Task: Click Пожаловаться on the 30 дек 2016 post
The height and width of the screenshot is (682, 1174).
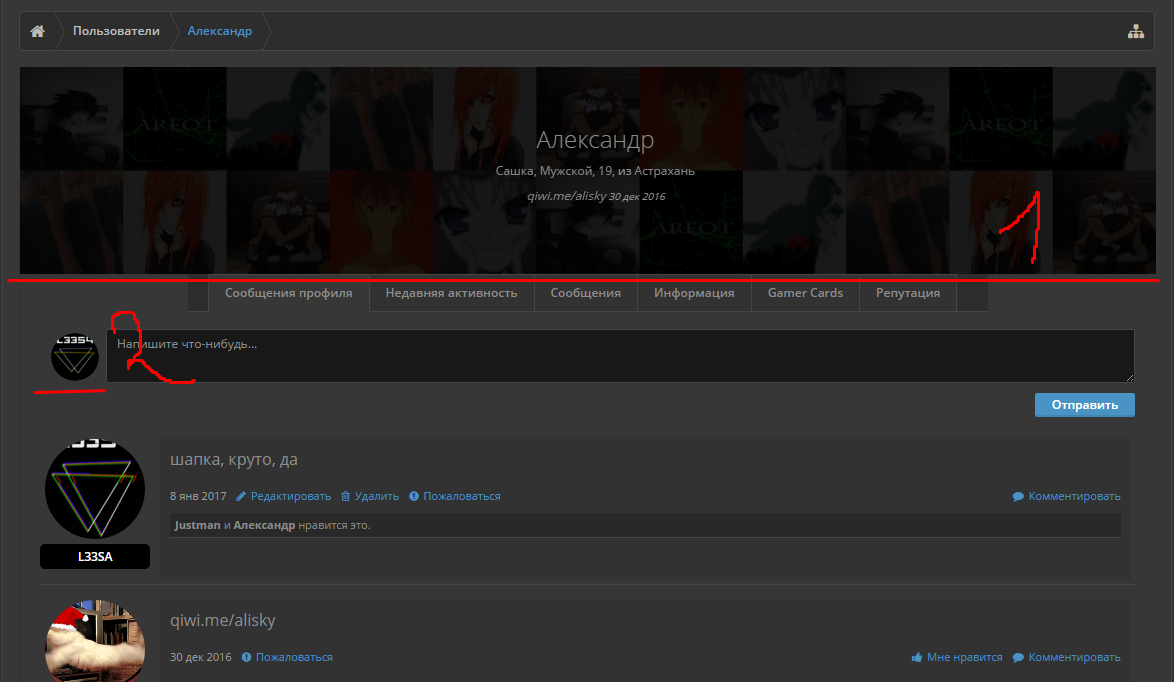Action: tap(294, 657)
